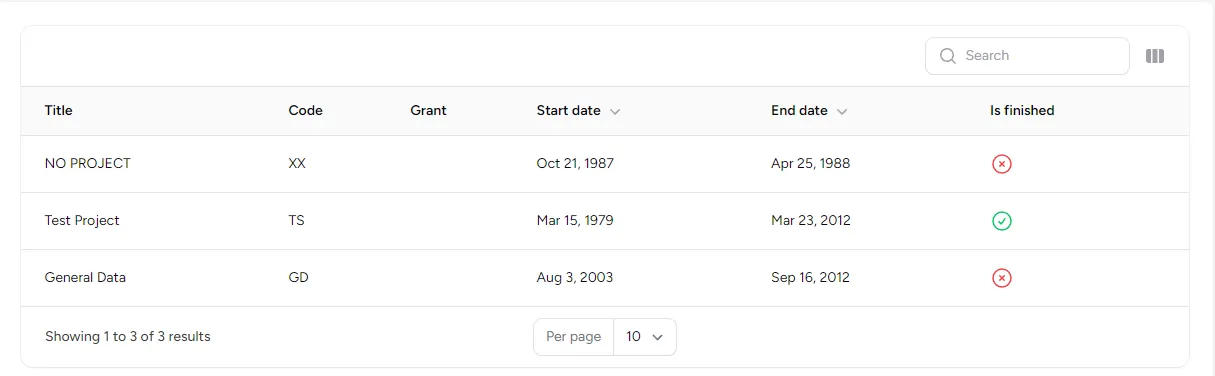Click End date sort chevron
The height and width of the screenshot is (376, 1215).
click(842, 112)
